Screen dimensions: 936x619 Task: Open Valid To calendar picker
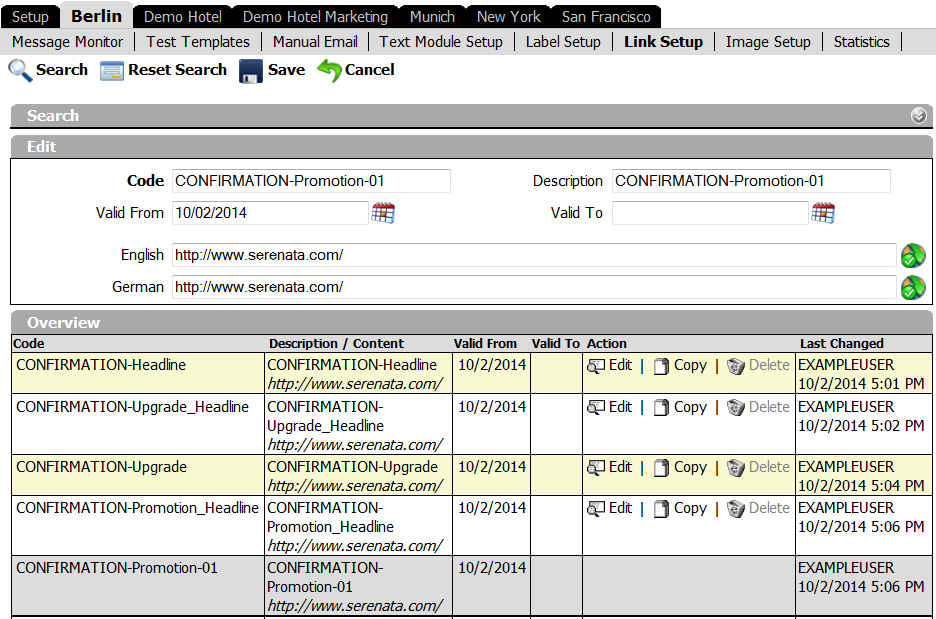[823, 213]
